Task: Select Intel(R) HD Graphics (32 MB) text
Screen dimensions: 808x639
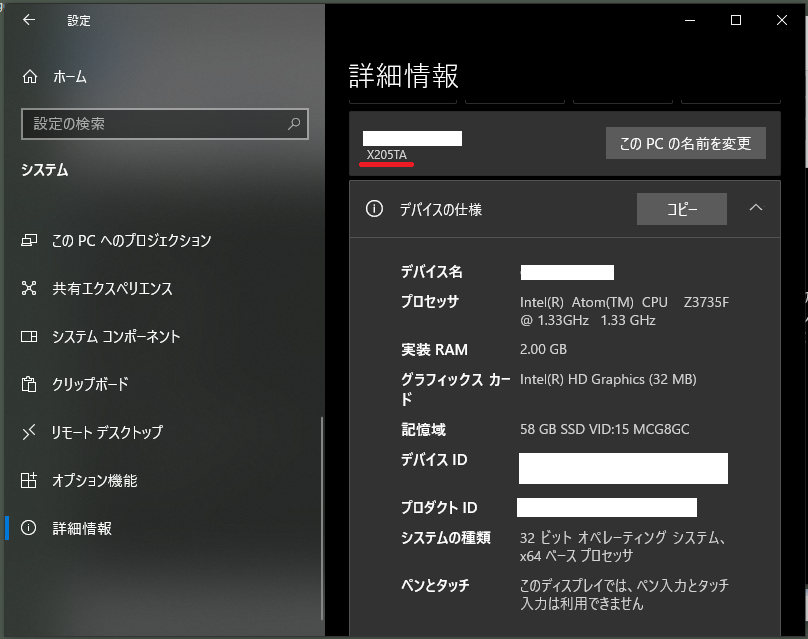Action: pyautogui.click(x=608, y=380)
